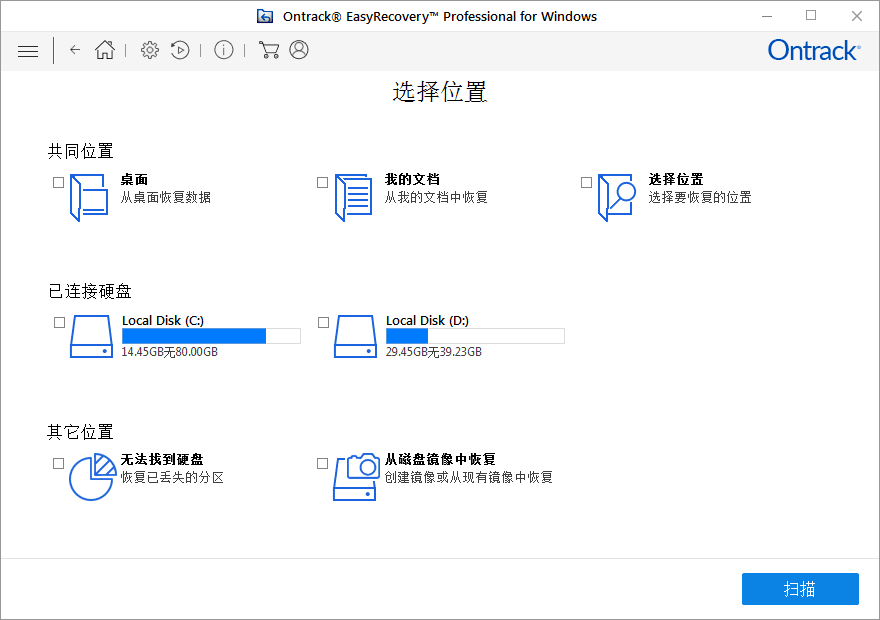Check the 从磁盘镜像中恢复 checkbox
Image resolution: width=880 pixels, height=620 pixels.
tap(322, 463)
